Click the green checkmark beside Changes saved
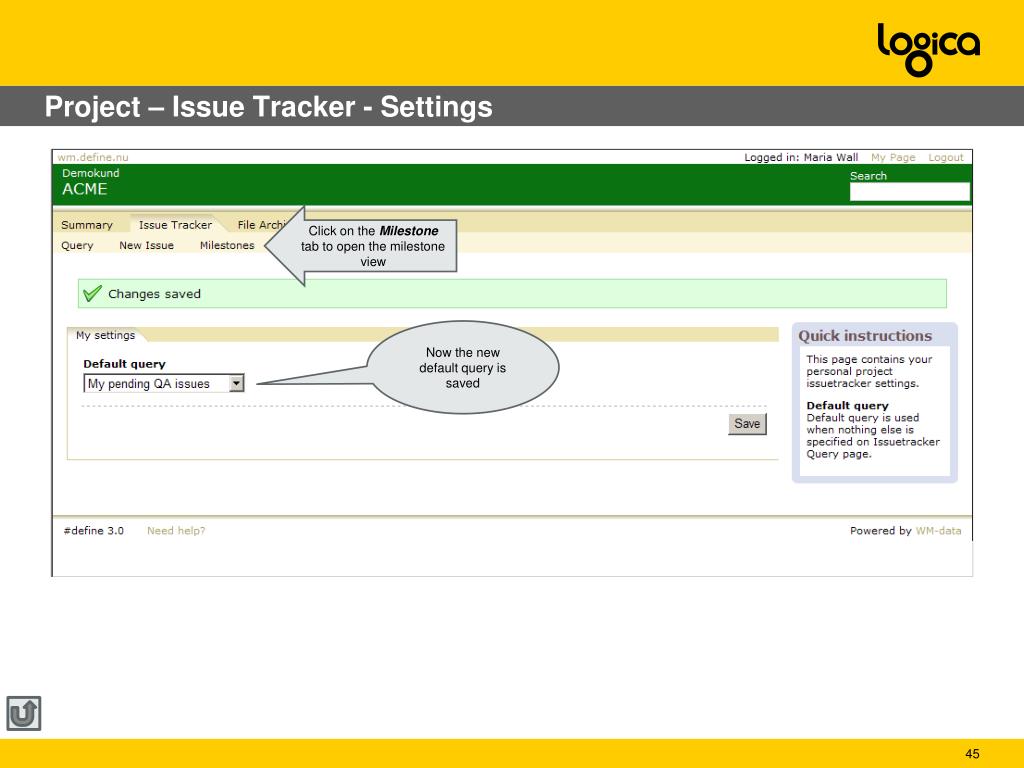The image size is (1024, 768). point(92,294)
